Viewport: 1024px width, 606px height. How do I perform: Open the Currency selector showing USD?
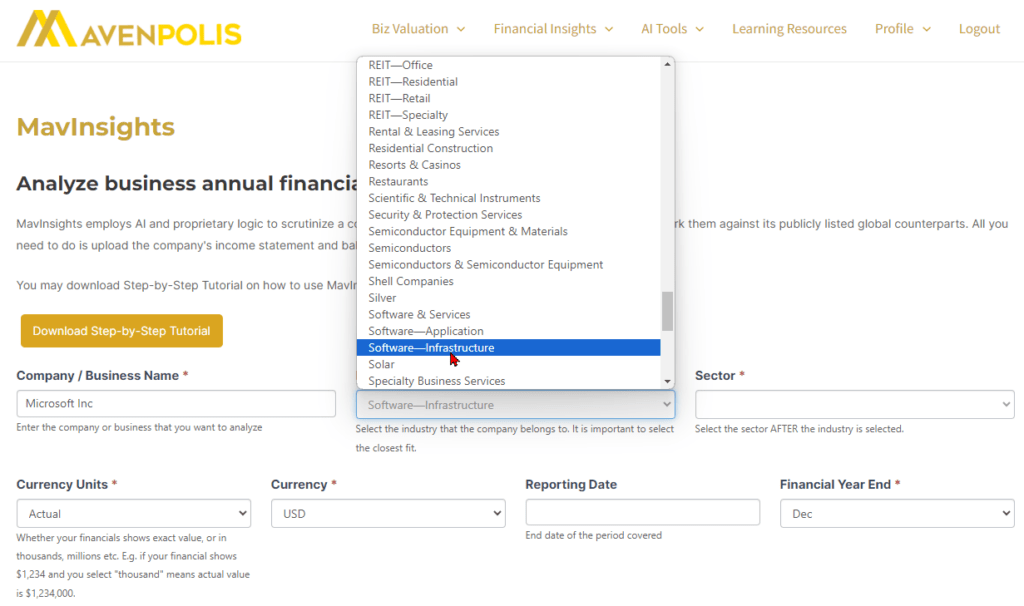pos(388,513)
